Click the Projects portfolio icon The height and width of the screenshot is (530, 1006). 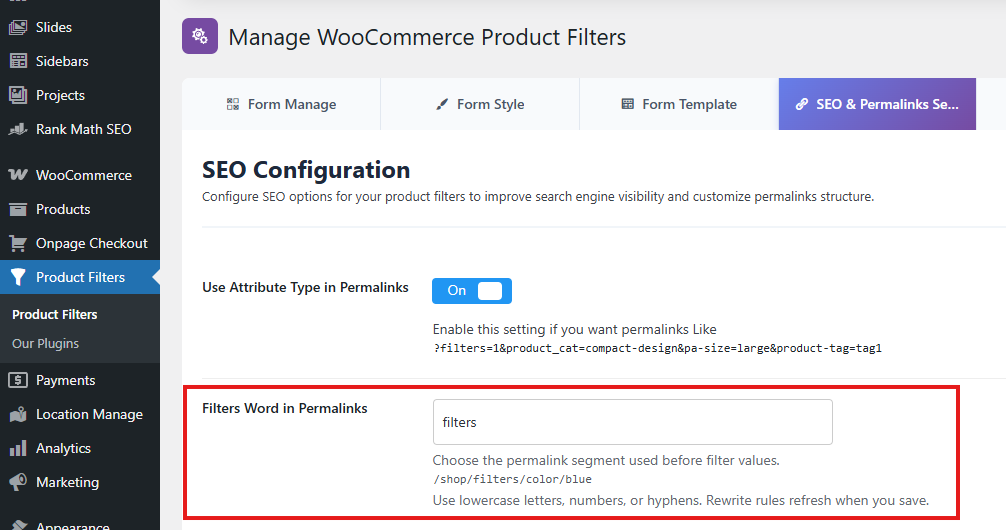18,95
